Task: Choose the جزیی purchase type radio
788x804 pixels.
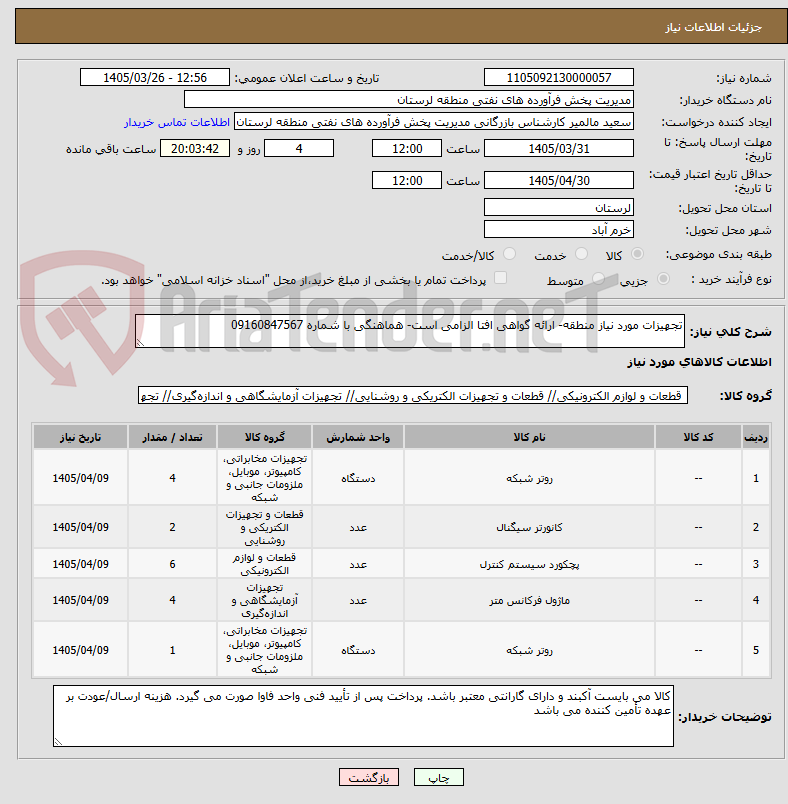Action: click(663, 278)
